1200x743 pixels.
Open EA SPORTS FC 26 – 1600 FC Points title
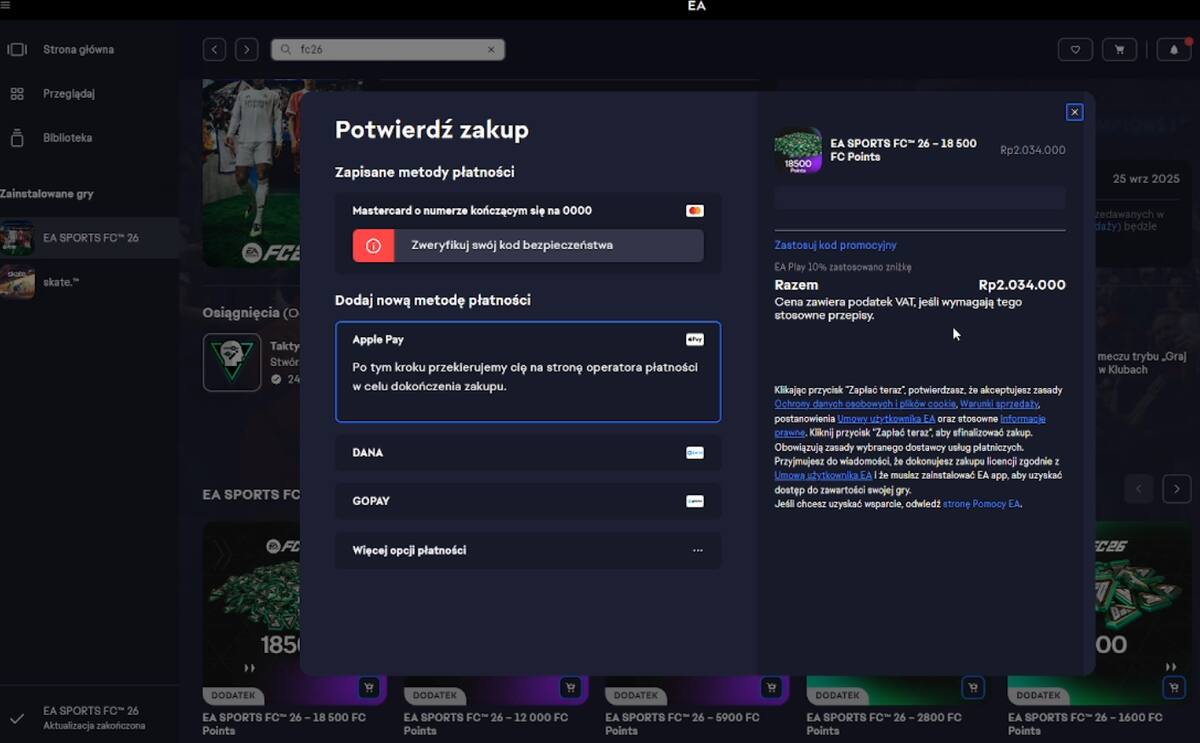(1086, 724)
